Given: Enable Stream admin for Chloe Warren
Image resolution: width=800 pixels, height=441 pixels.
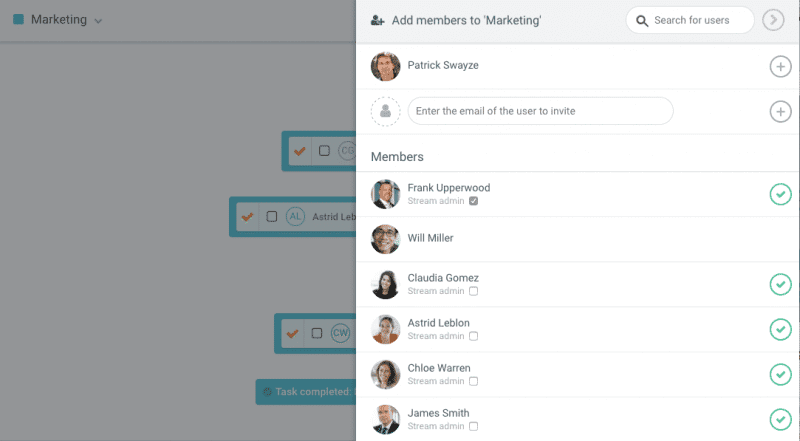Looking at the screenshot, I should (474, 381).
